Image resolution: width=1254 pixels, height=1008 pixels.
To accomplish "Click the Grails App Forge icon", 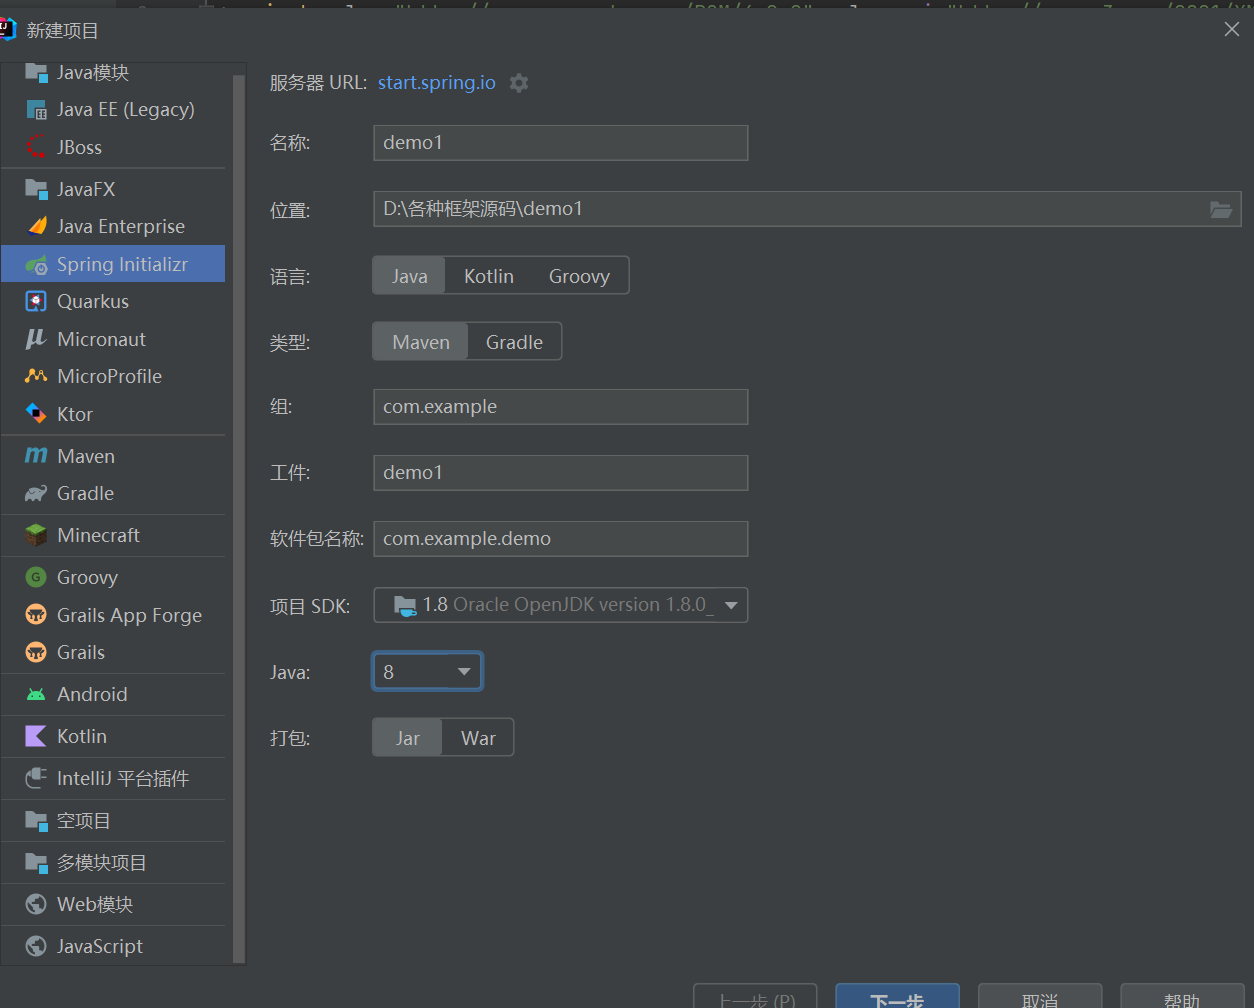I will click(x=37, y=615).
